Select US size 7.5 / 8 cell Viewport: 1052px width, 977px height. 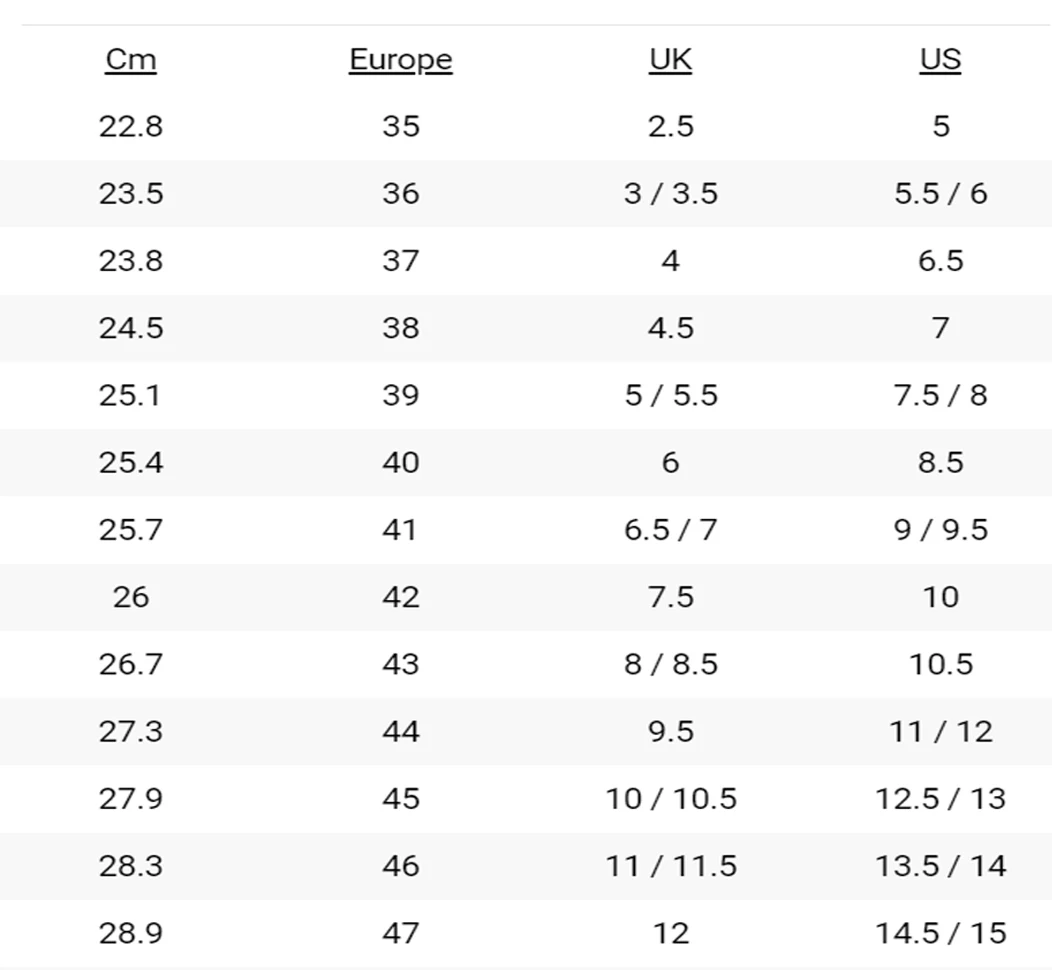click(x=940, y=395)
